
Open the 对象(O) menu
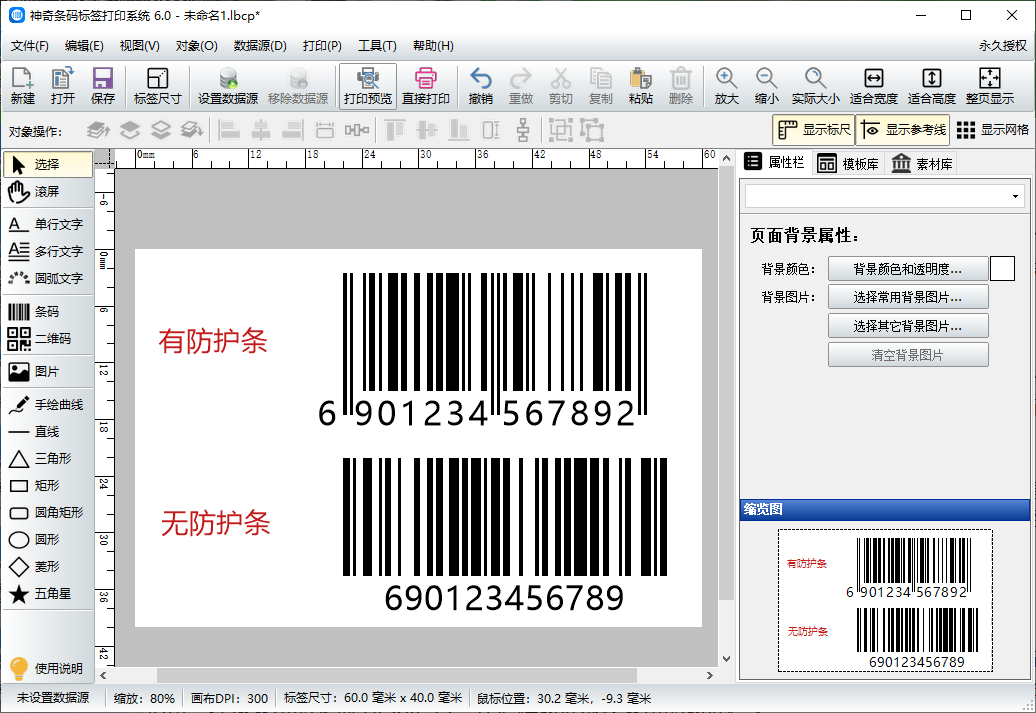[196, 46]
